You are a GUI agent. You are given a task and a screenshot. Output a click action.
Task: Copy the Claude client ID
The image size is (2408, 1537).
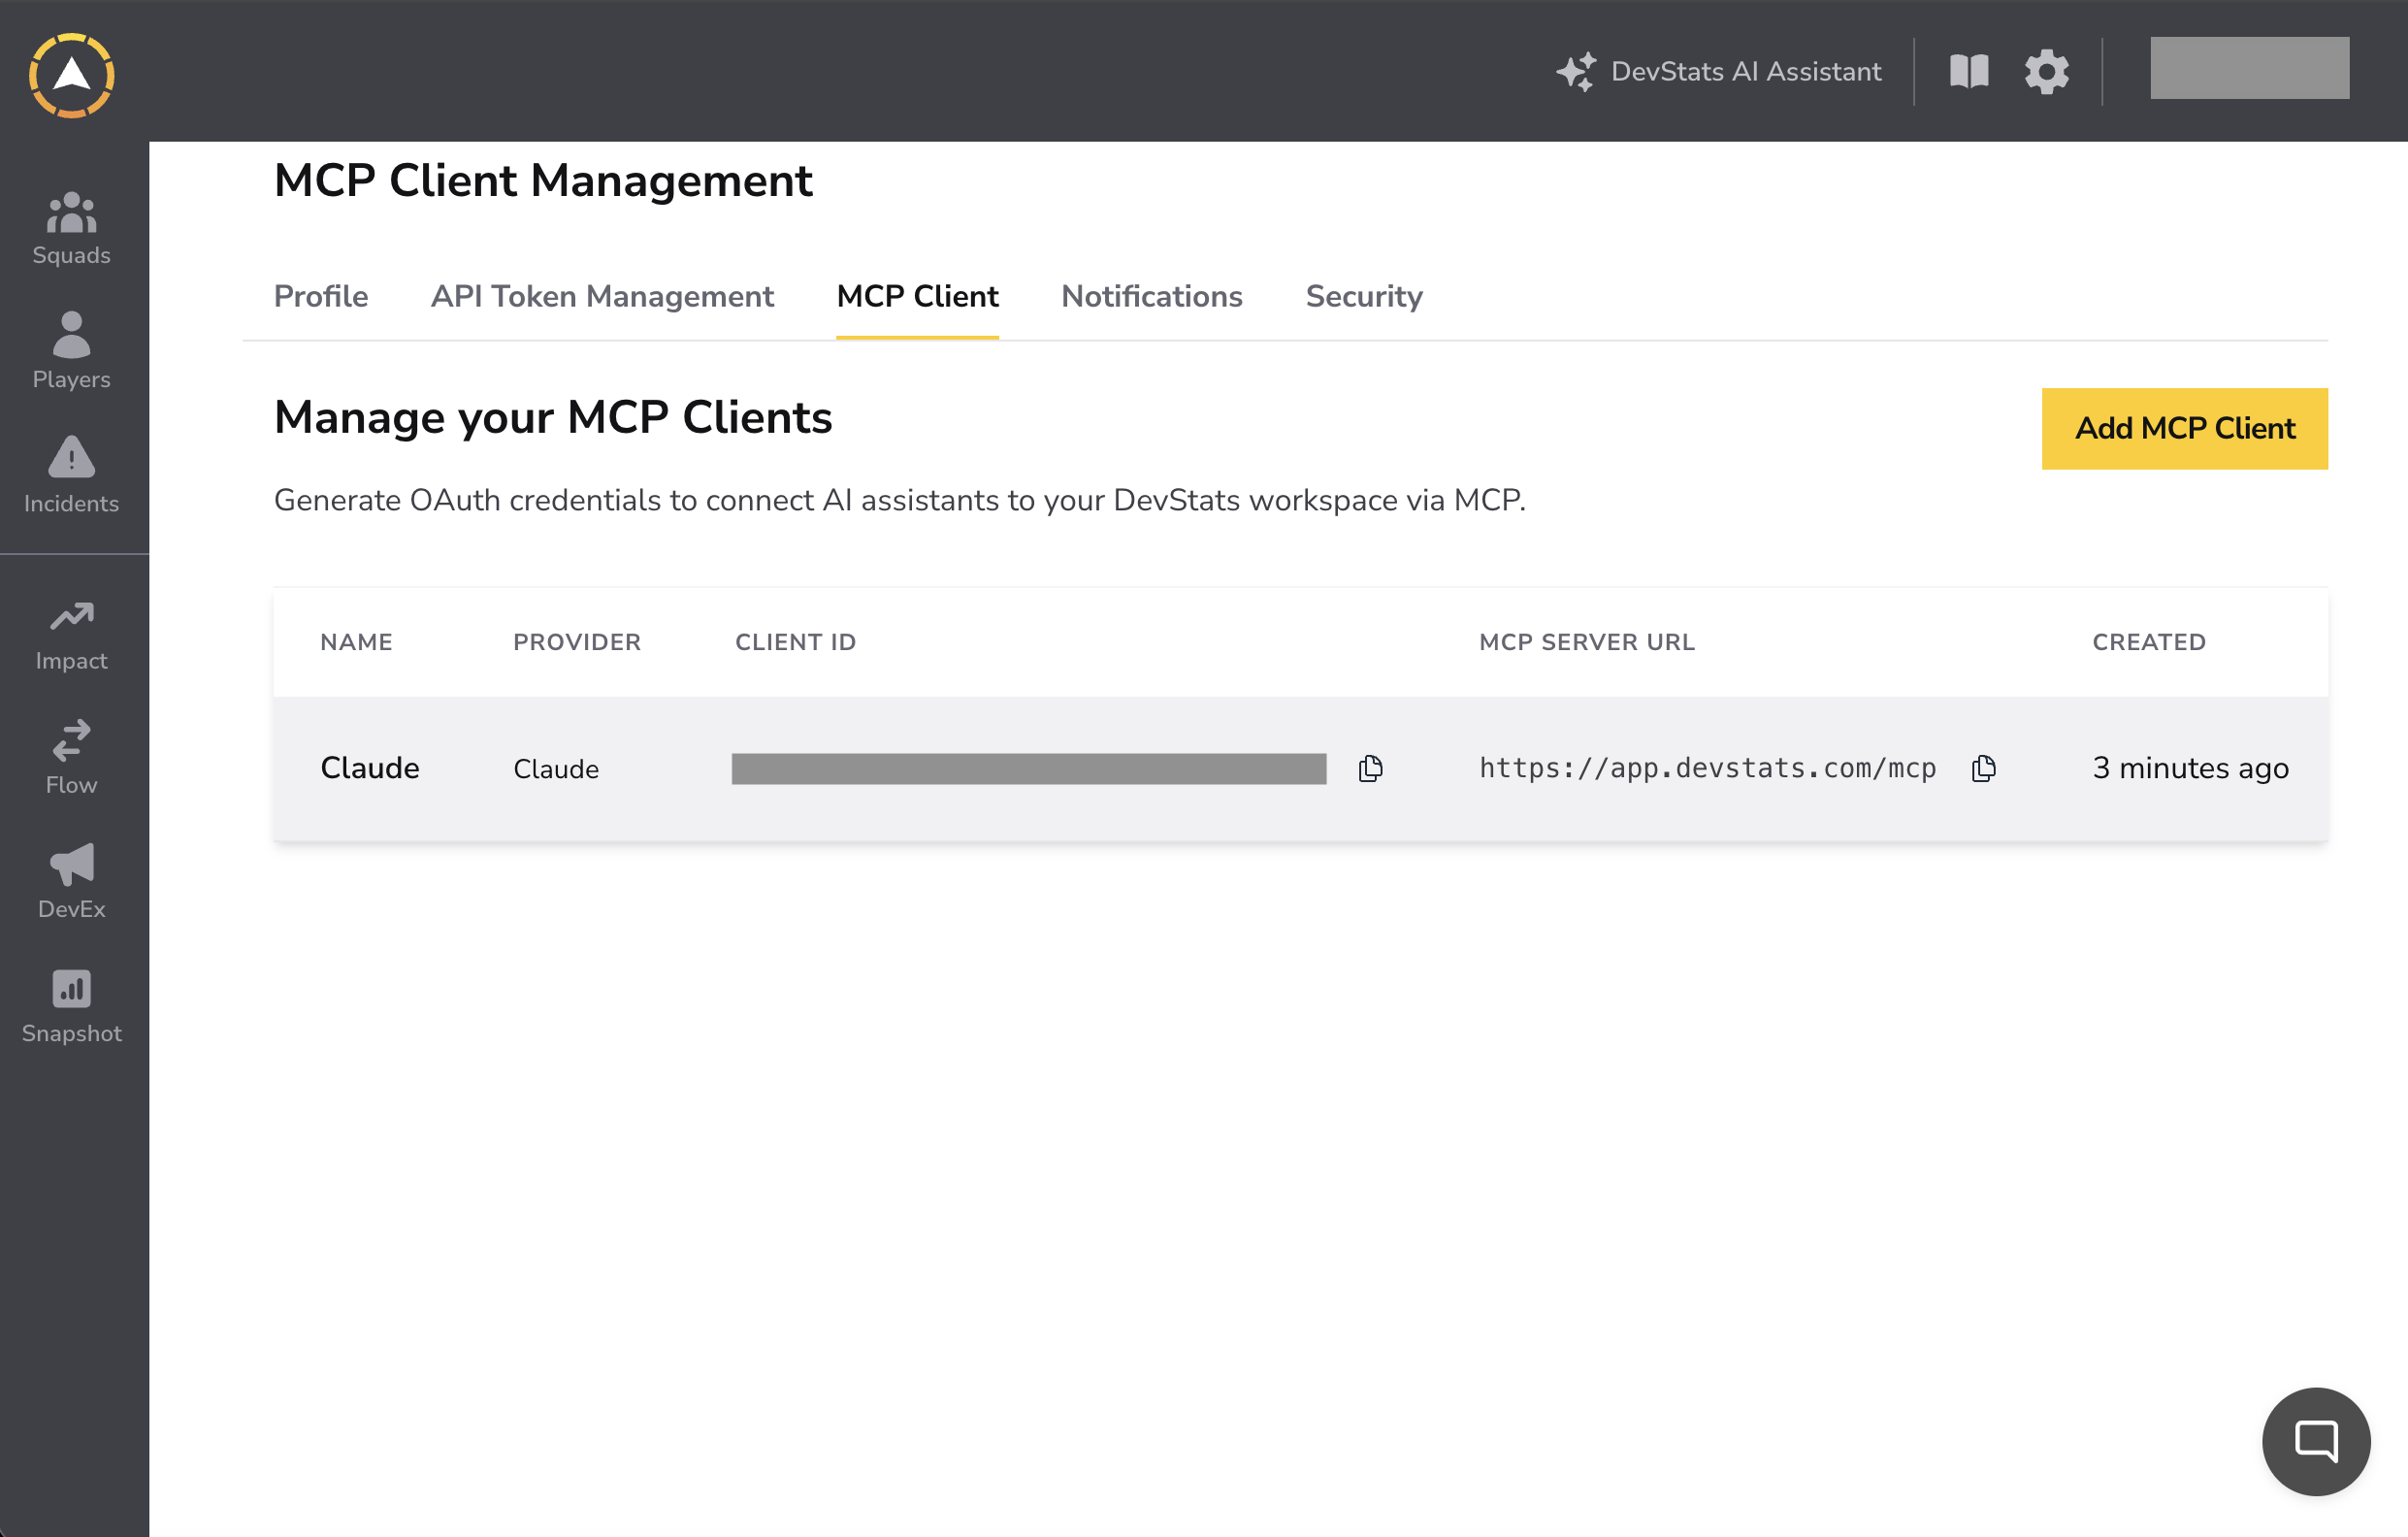1371,768
